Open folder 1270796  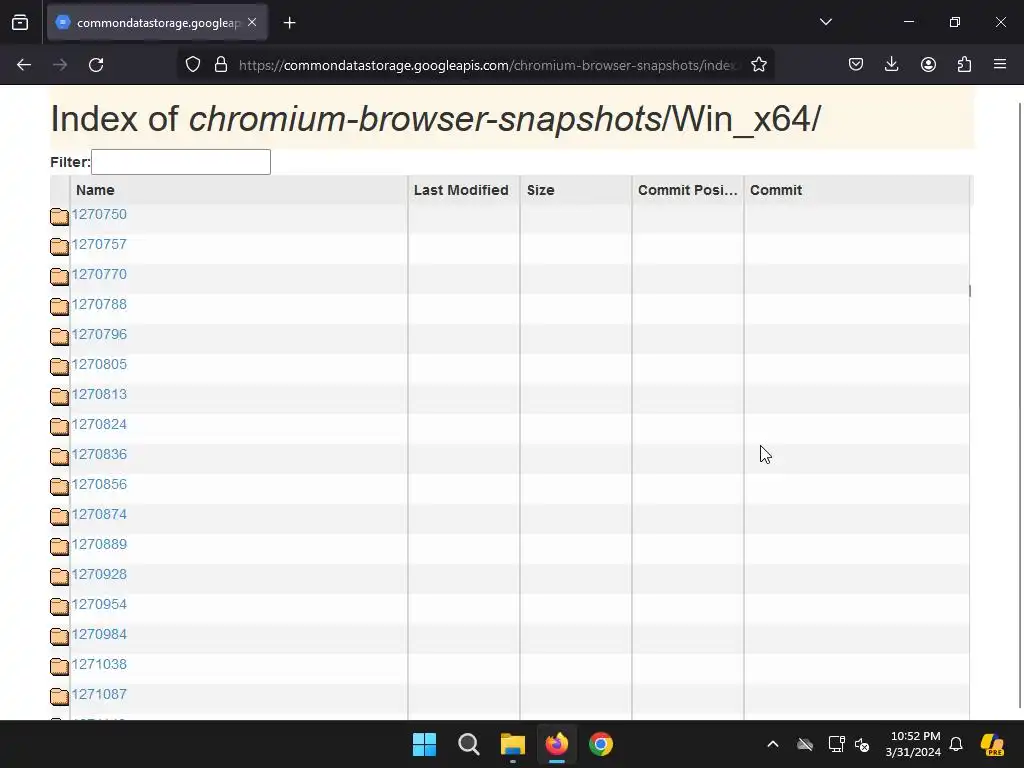coord(99,334)
